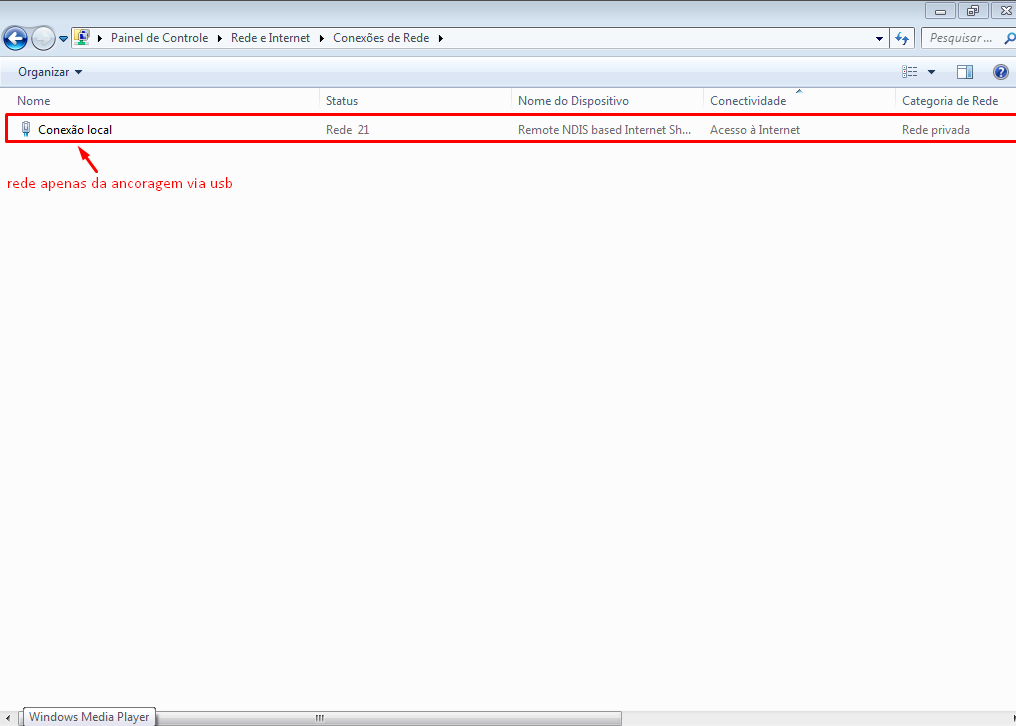1016x726 pixels.
Task: Restore down the window
Action: (973, 10)
